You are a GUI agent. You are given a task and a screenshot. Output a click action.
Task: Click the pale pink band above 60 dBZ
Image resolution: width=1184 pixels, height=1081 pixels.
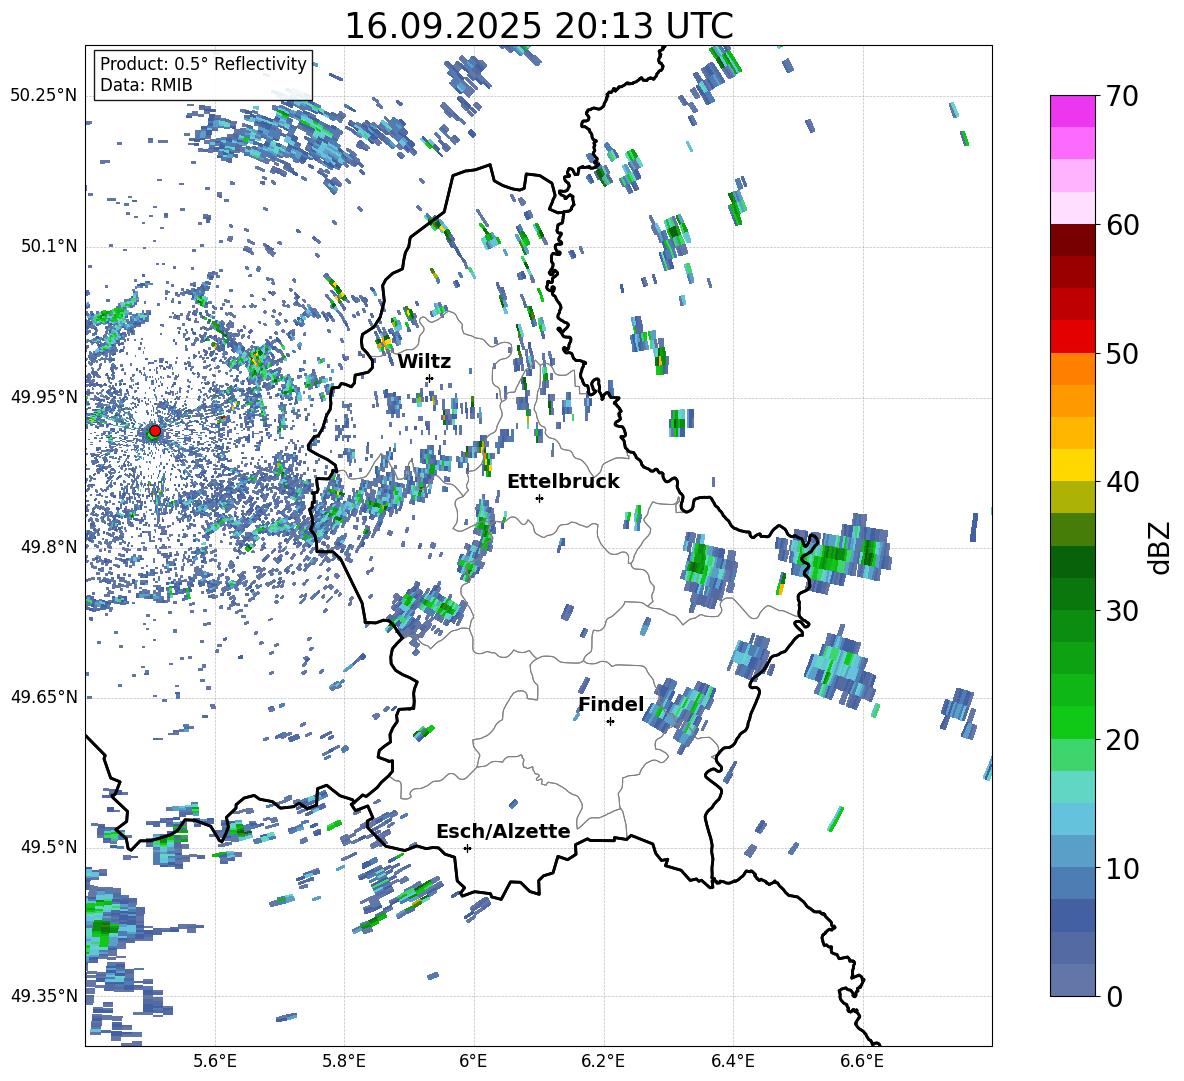click(x=1072, y=208)
